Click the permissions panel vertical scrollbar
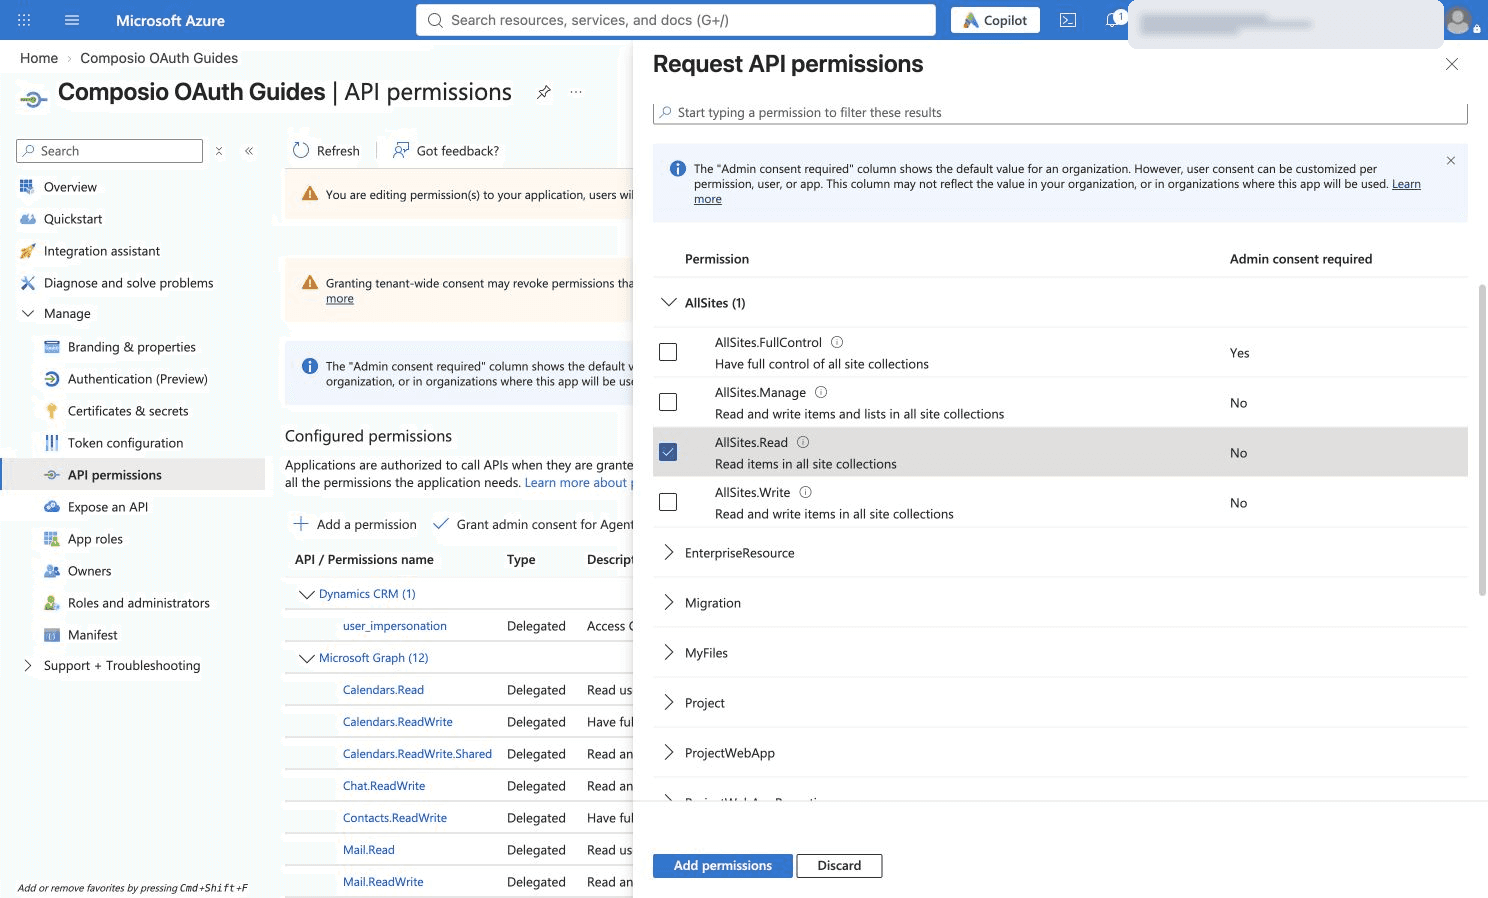The image size is (1488, 898). point(1482,440)
